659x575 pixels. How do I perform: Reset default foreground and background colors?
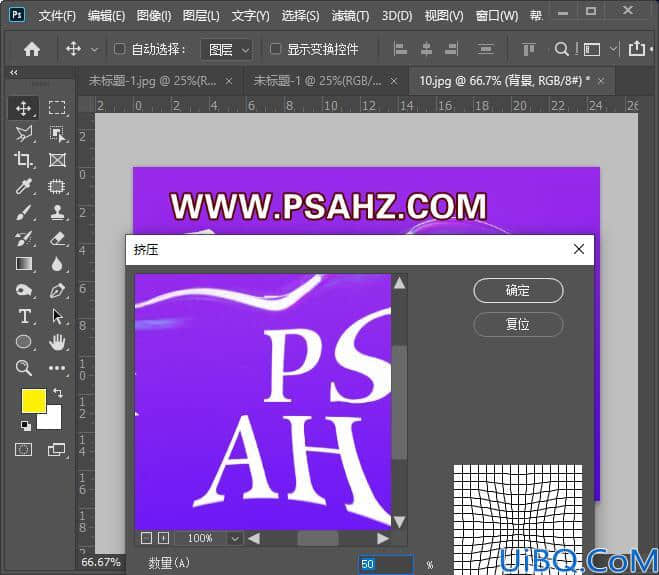point(26,425)
